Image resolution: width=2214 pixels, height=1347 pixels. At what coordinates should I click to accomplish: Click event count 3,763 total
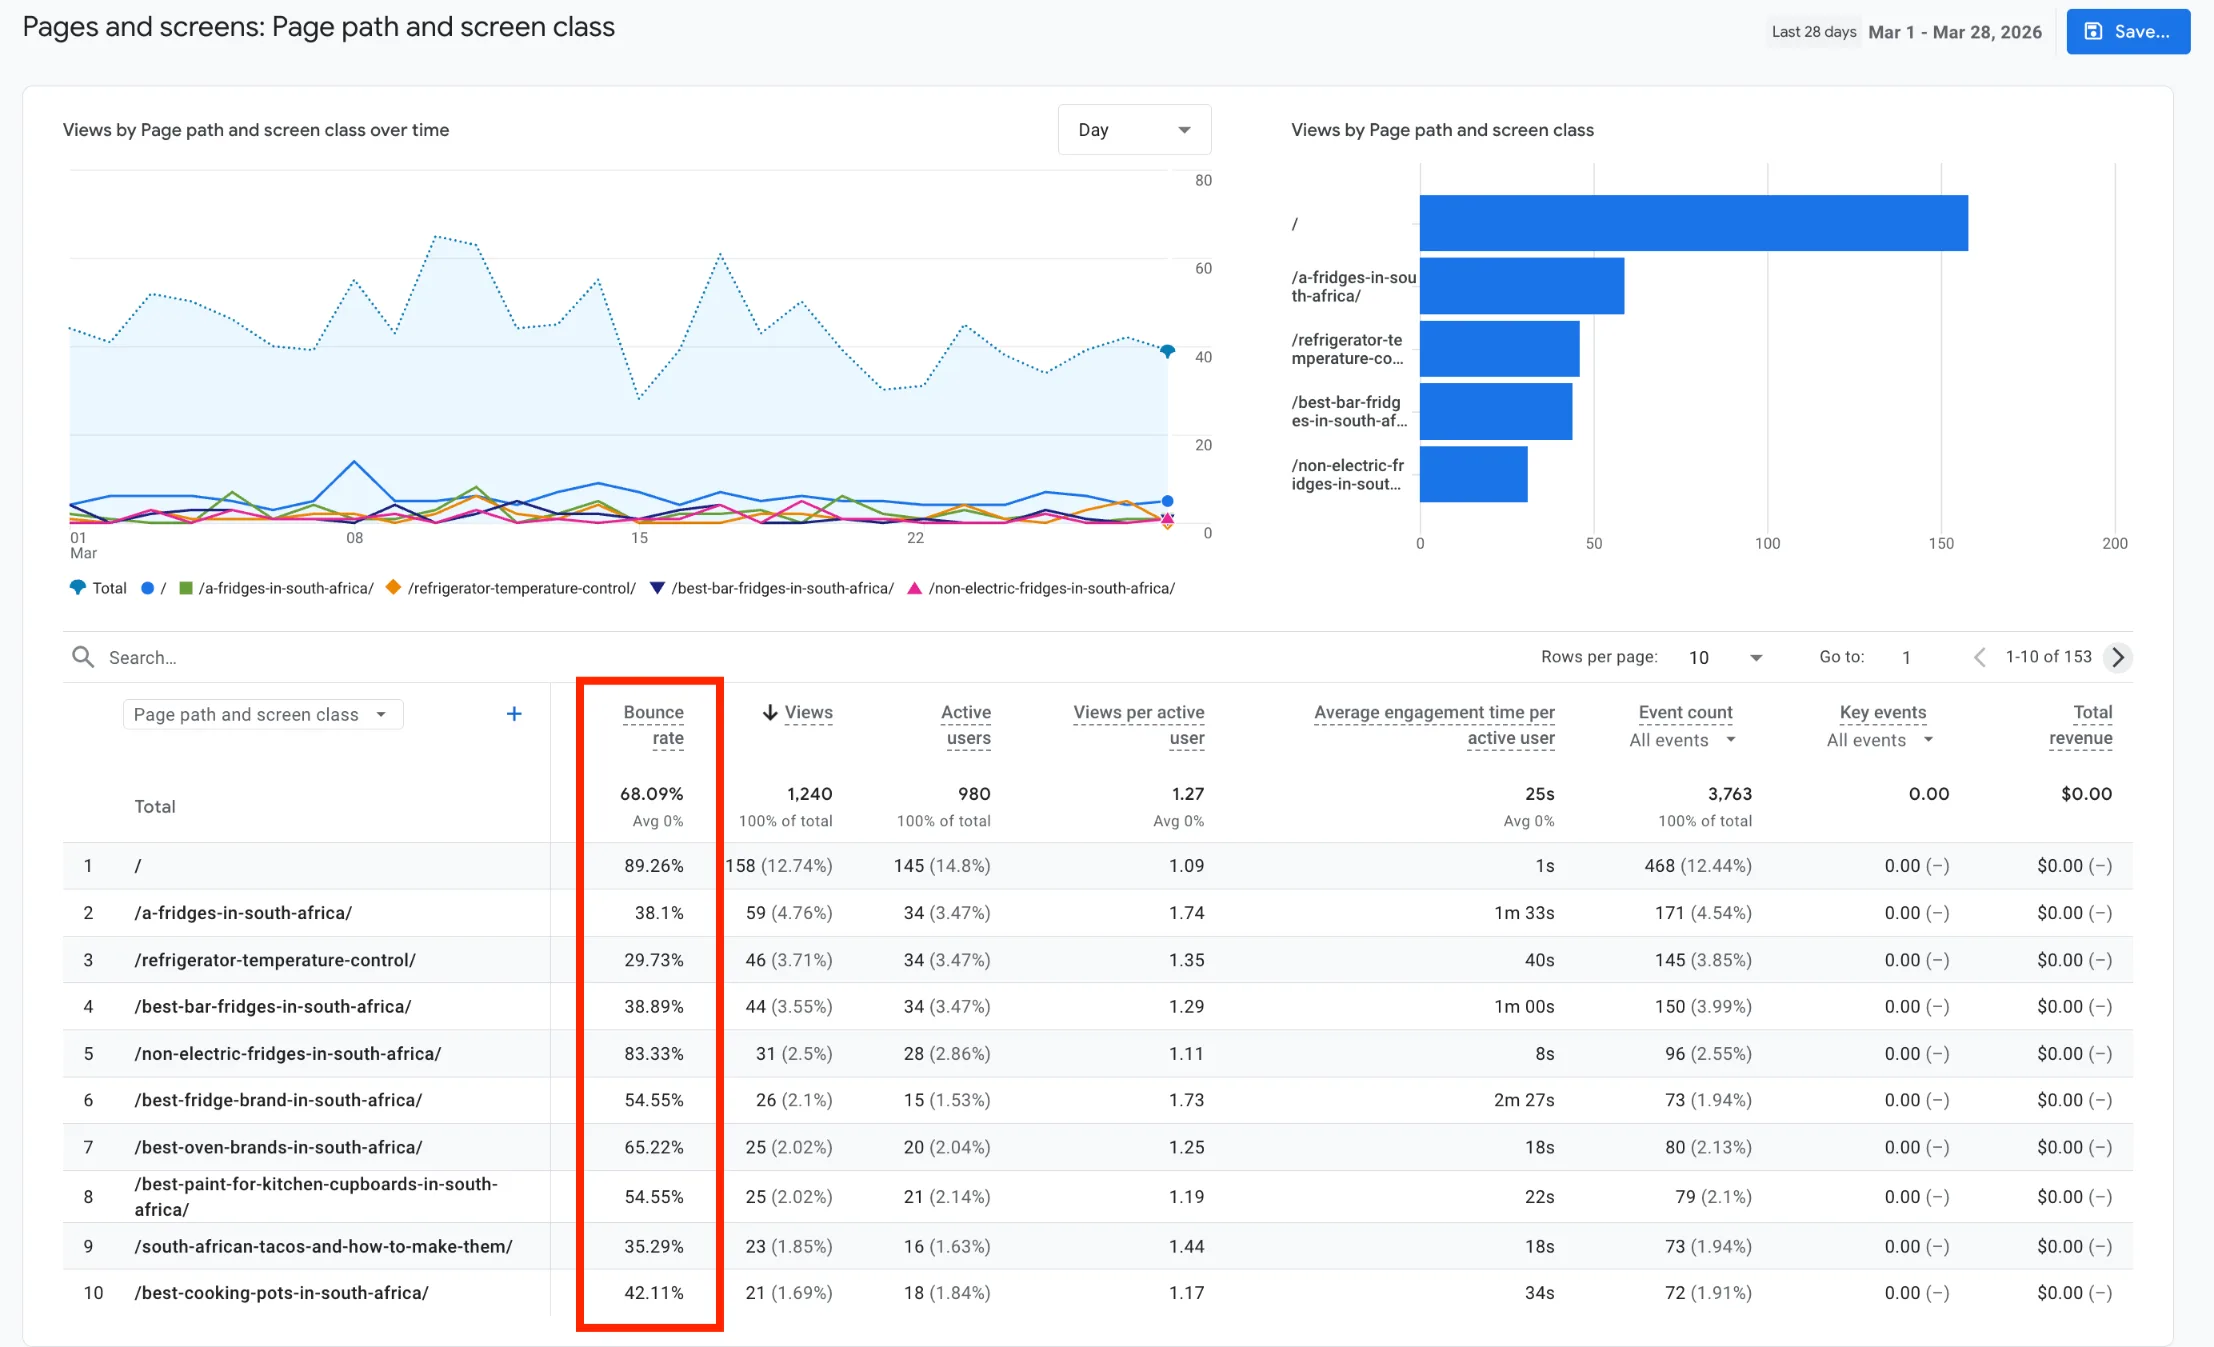(1729, 794)
